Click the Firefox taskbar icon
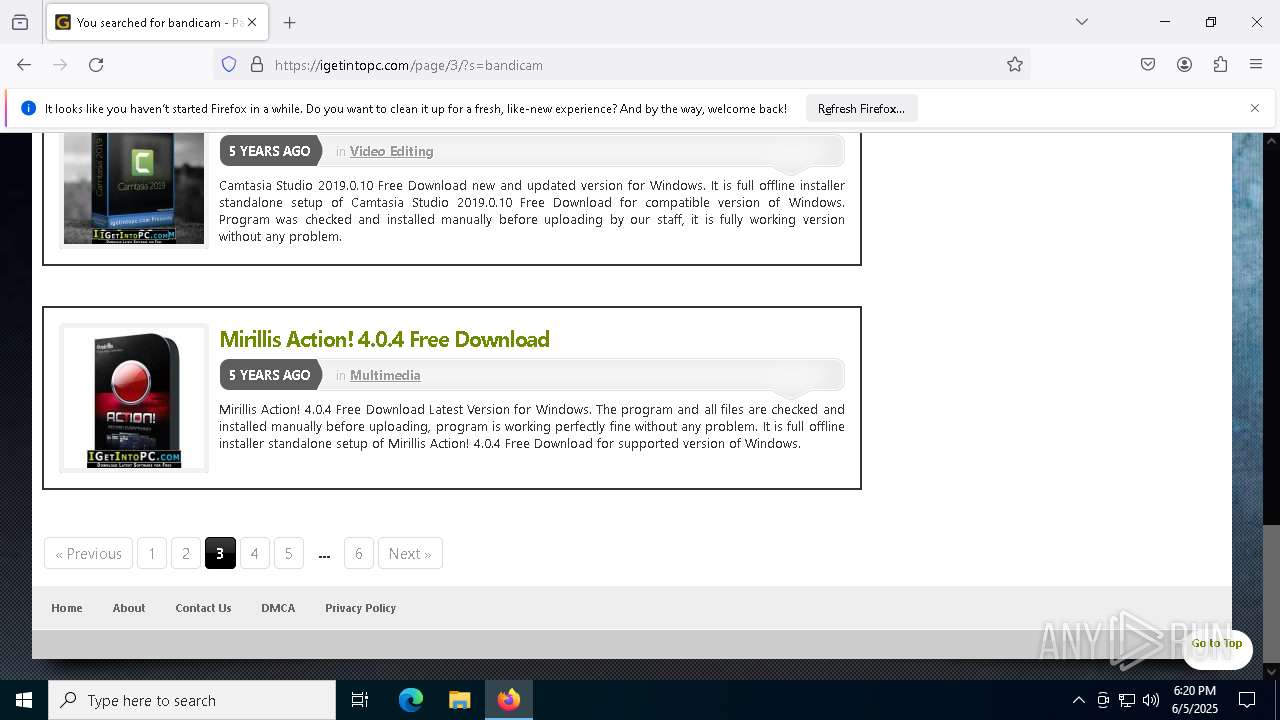The width and height of the screenshot is (1280, 720). pos(509,700)
